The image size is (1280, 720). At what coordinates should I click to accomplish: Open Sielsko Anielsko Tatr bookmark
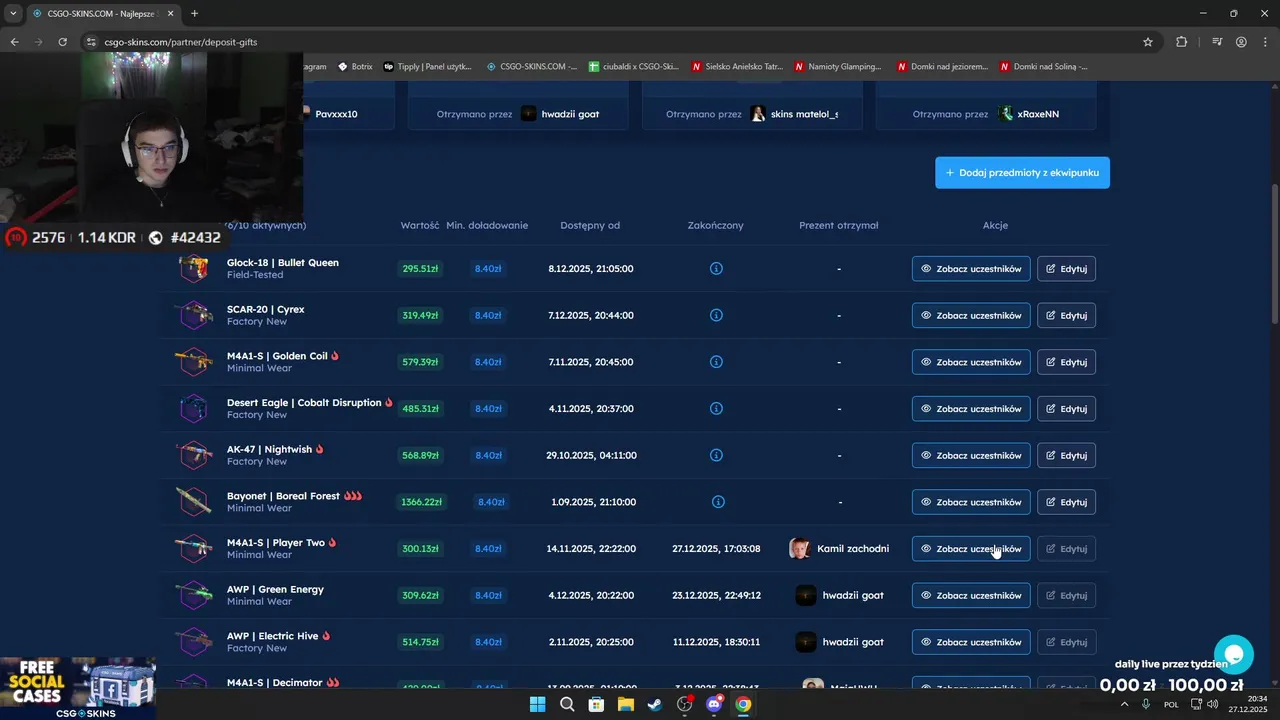pyautogui.click(x=737, y=66)
